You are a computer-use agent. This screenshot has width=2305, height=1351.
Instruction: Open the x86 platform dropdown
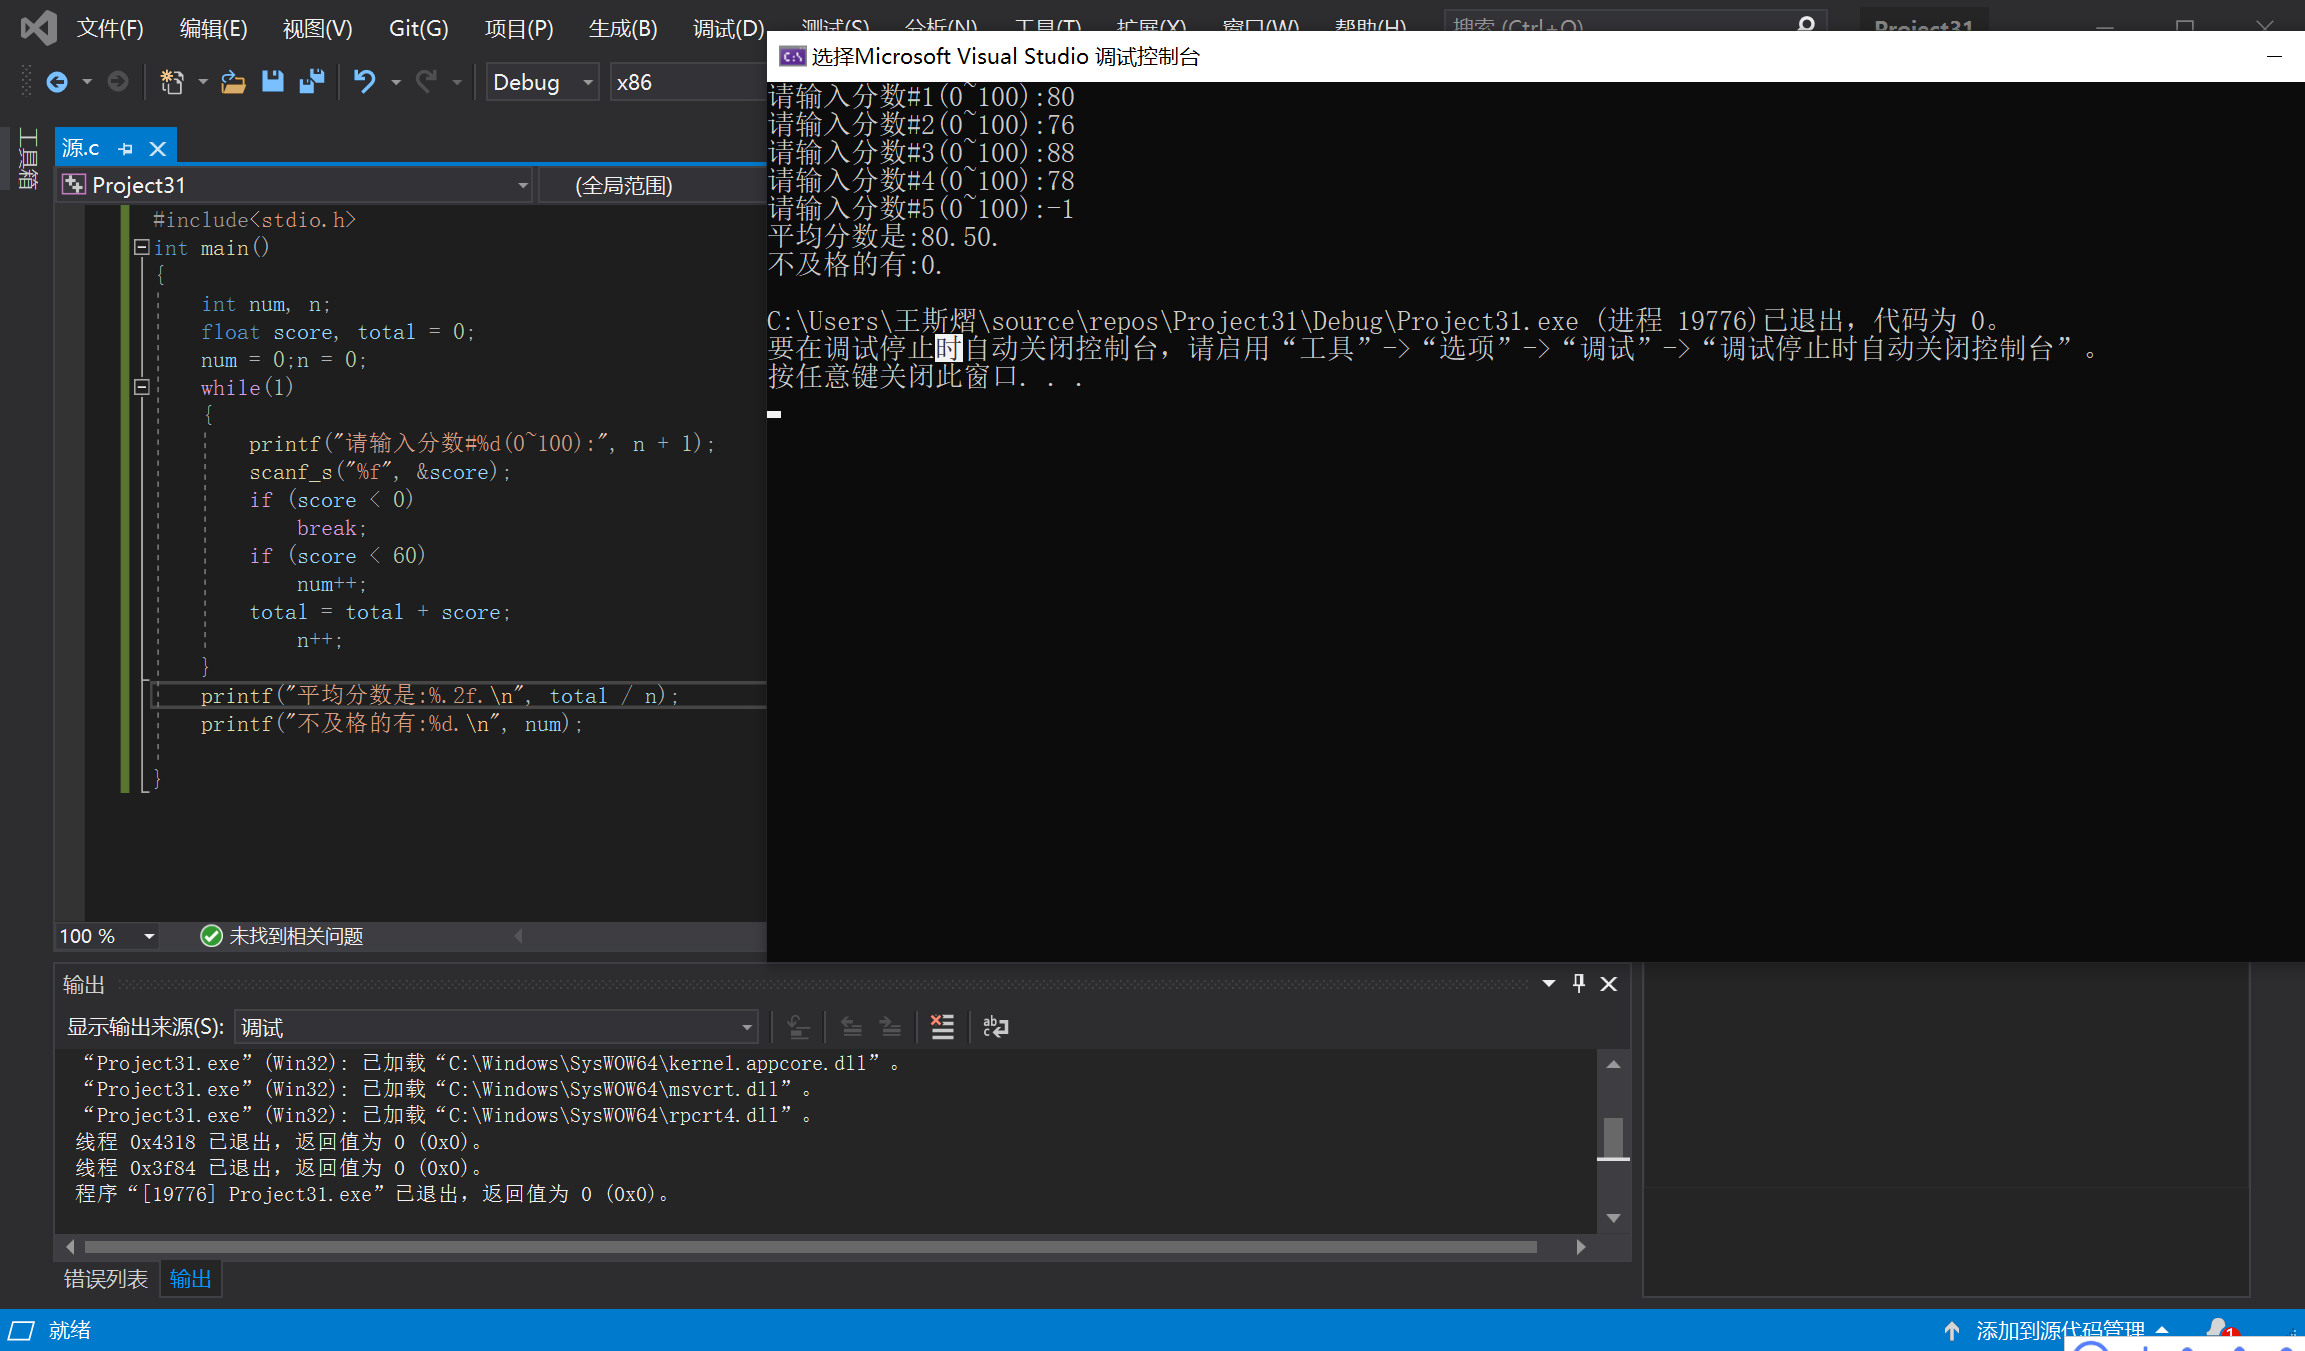pyautogui.click(x=689, y=82)
